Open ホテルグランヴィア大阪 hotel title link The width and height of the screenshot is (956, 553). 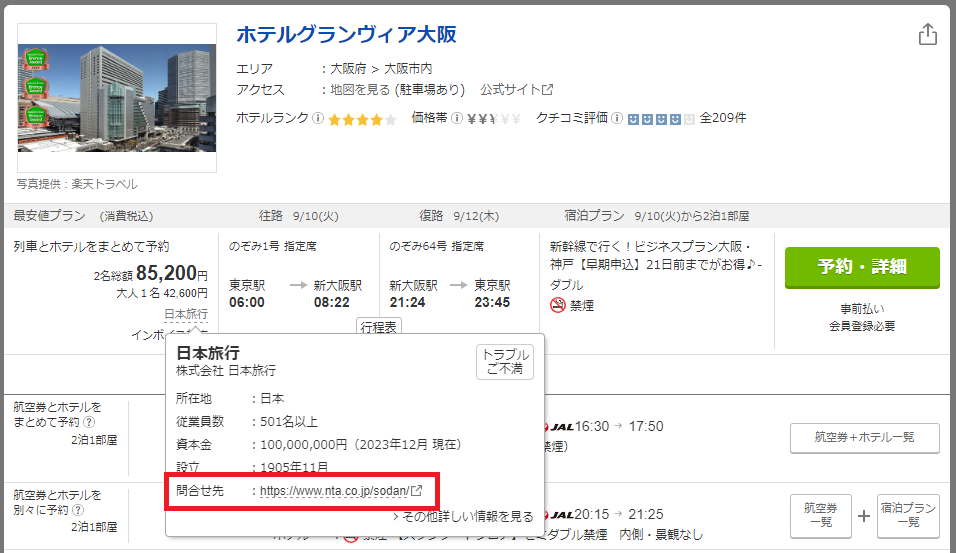[x=346, y=35]
